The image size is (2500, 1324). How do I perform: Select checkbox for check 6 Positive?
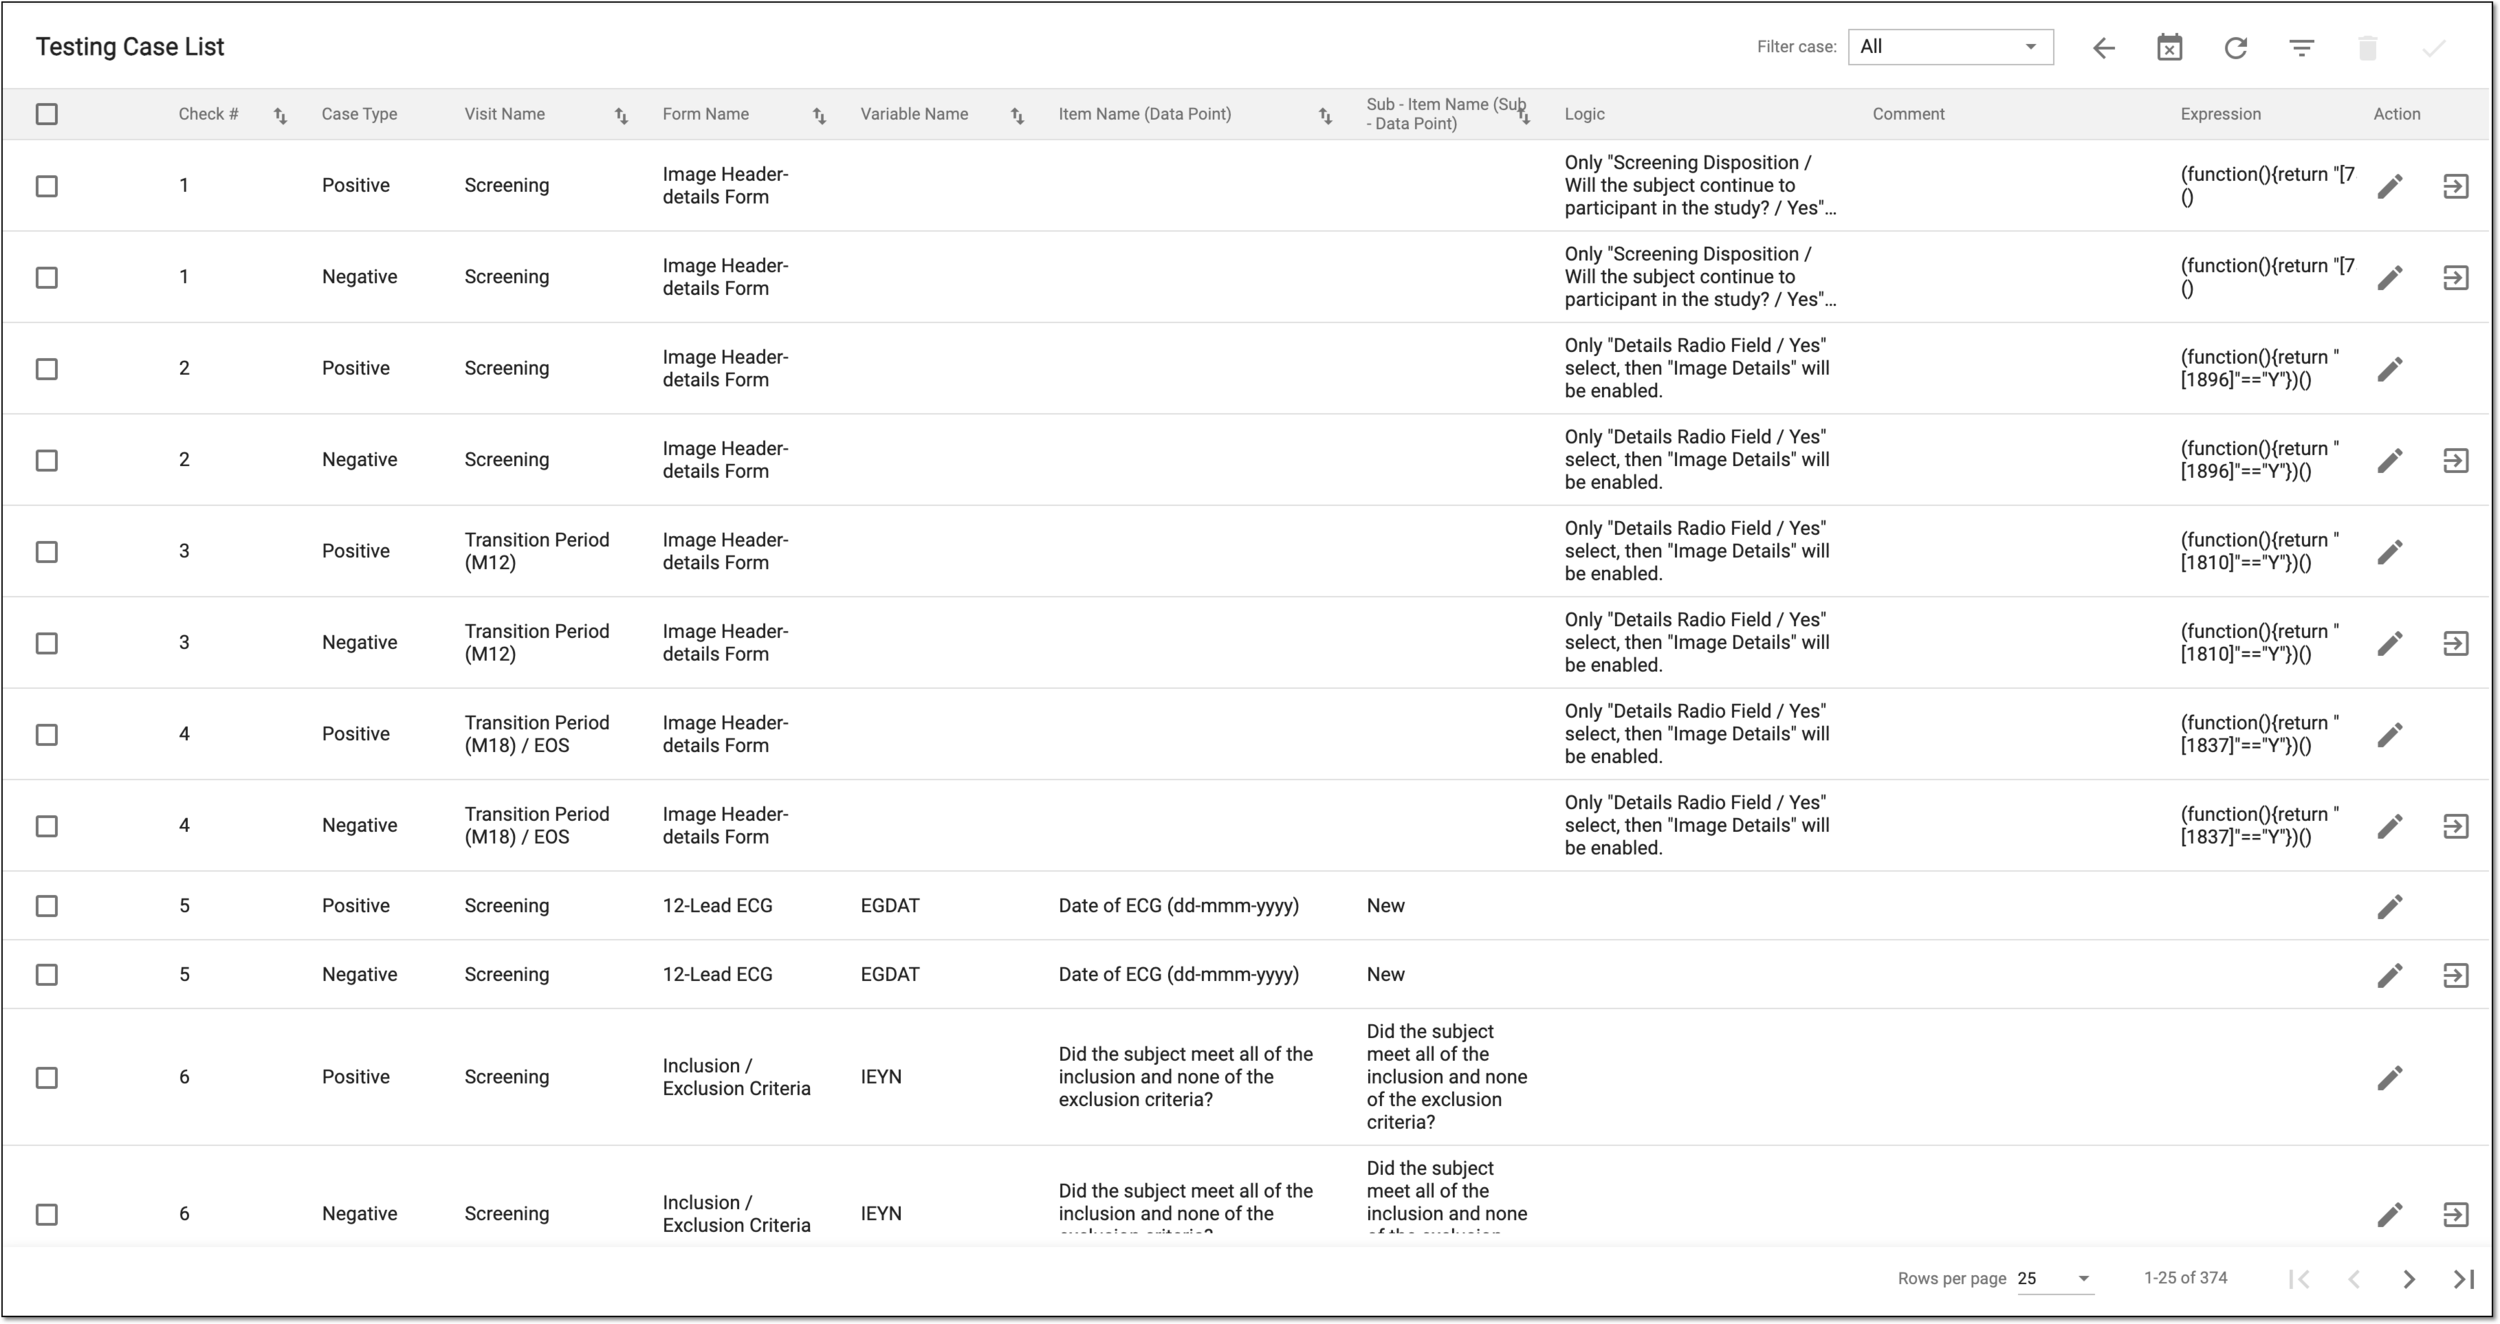pos(47,1078)
